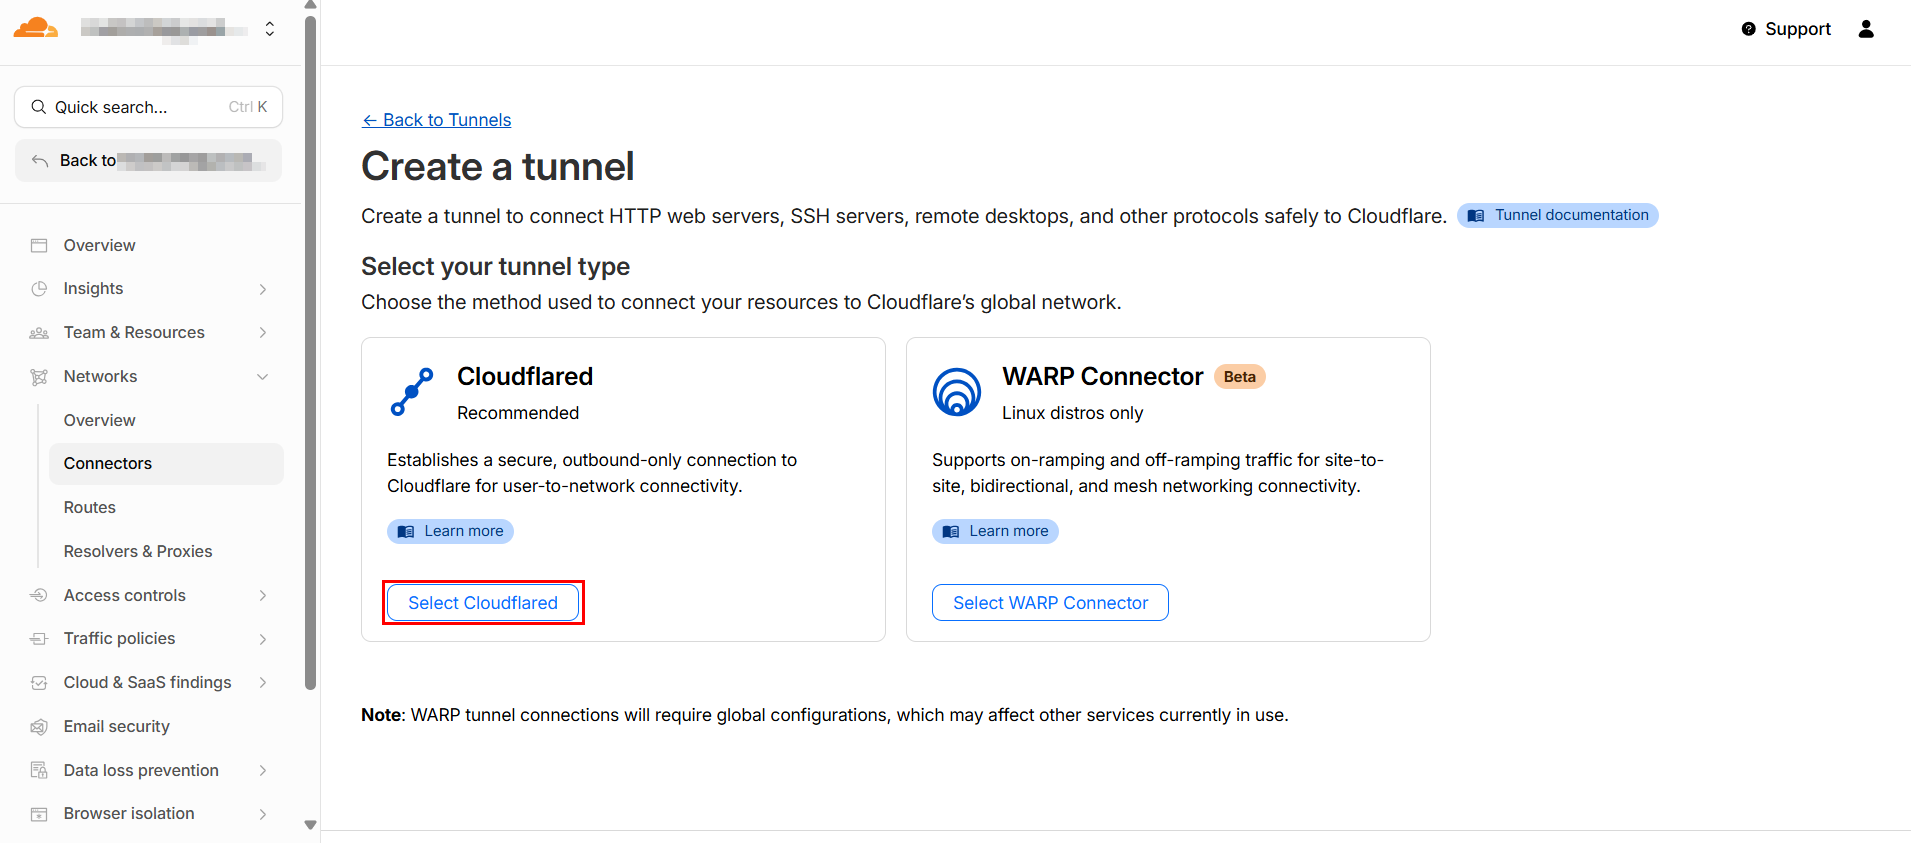Collapse the Networks section chevron
This screenshot has height=843, width=1911.
tap(263, 377)
